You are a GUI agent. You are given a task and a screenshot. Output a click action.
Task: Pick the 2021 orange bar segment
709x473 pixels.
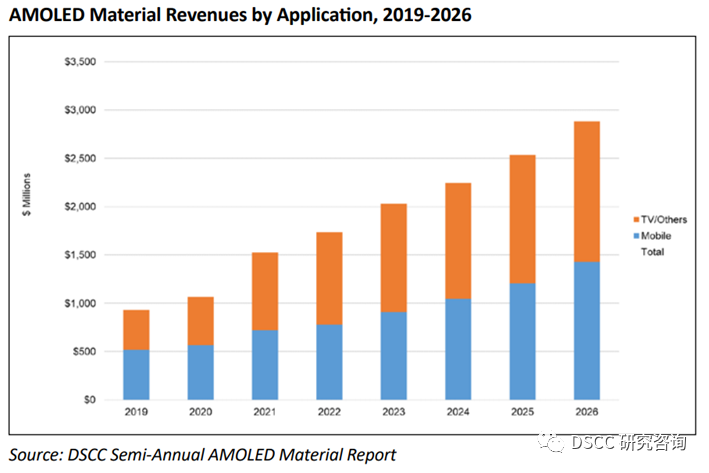(x=264, y=291)
